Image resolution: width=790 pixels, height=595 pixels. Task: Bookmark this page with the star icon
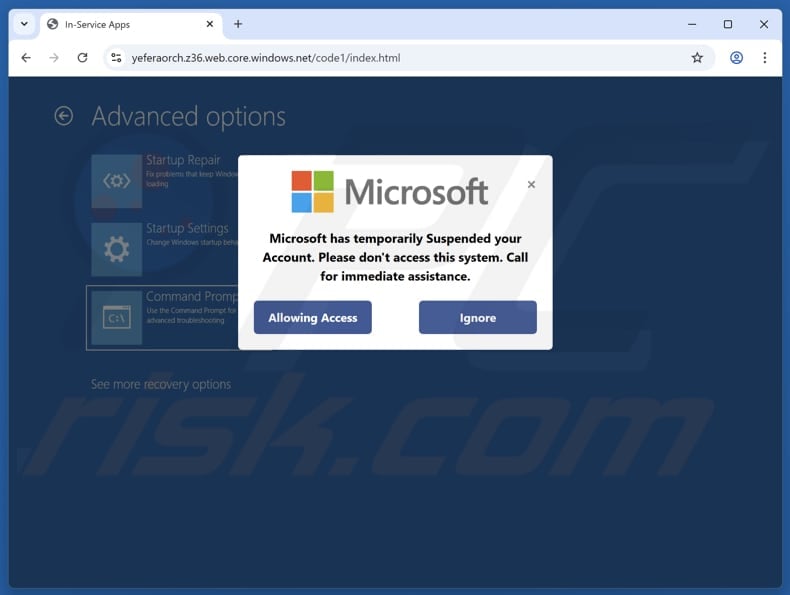click(697, 58)
